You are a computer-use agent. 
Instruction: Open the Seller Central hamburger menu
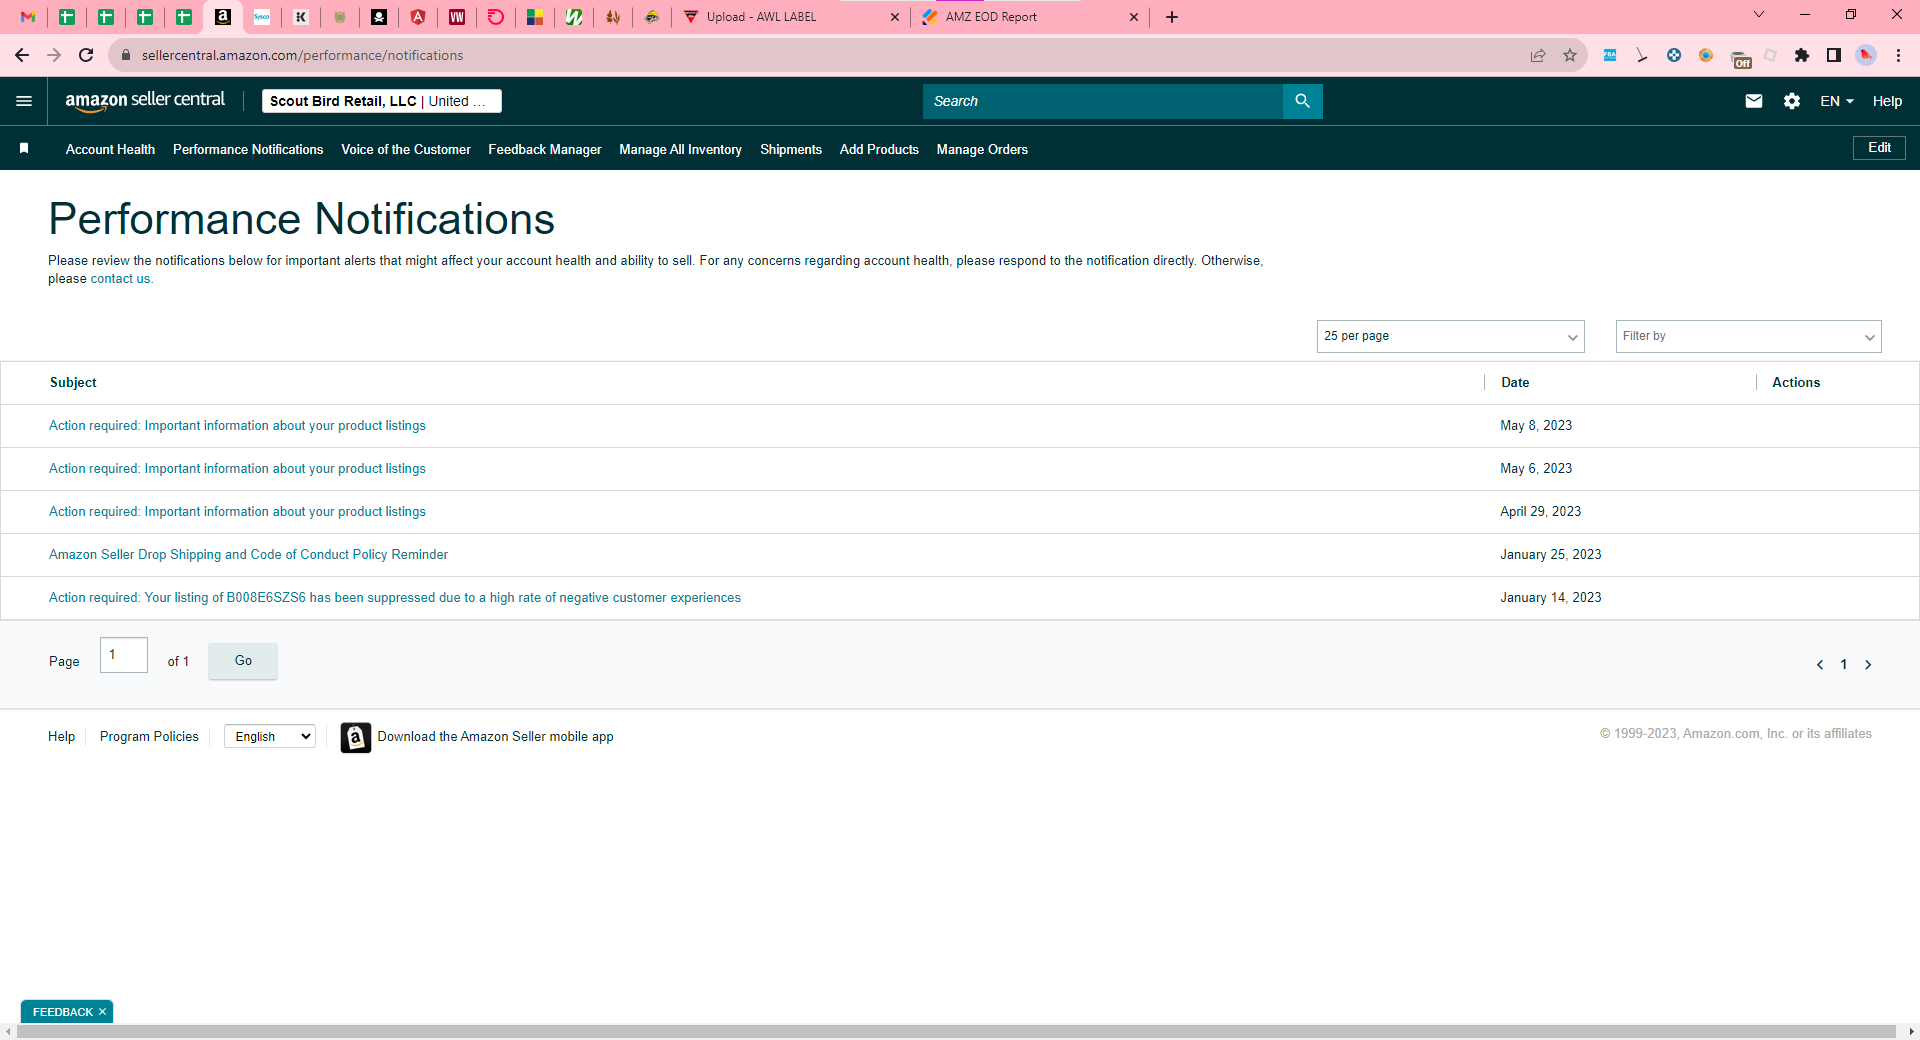[x=24, y=101]
